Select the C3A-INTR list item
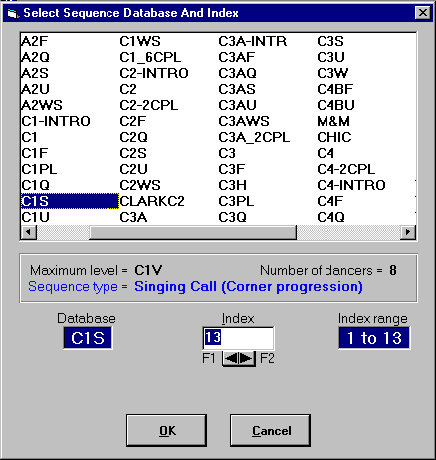The width and height of the screenshot is (436, 460). pyautogui.click(x=253, y=41)
